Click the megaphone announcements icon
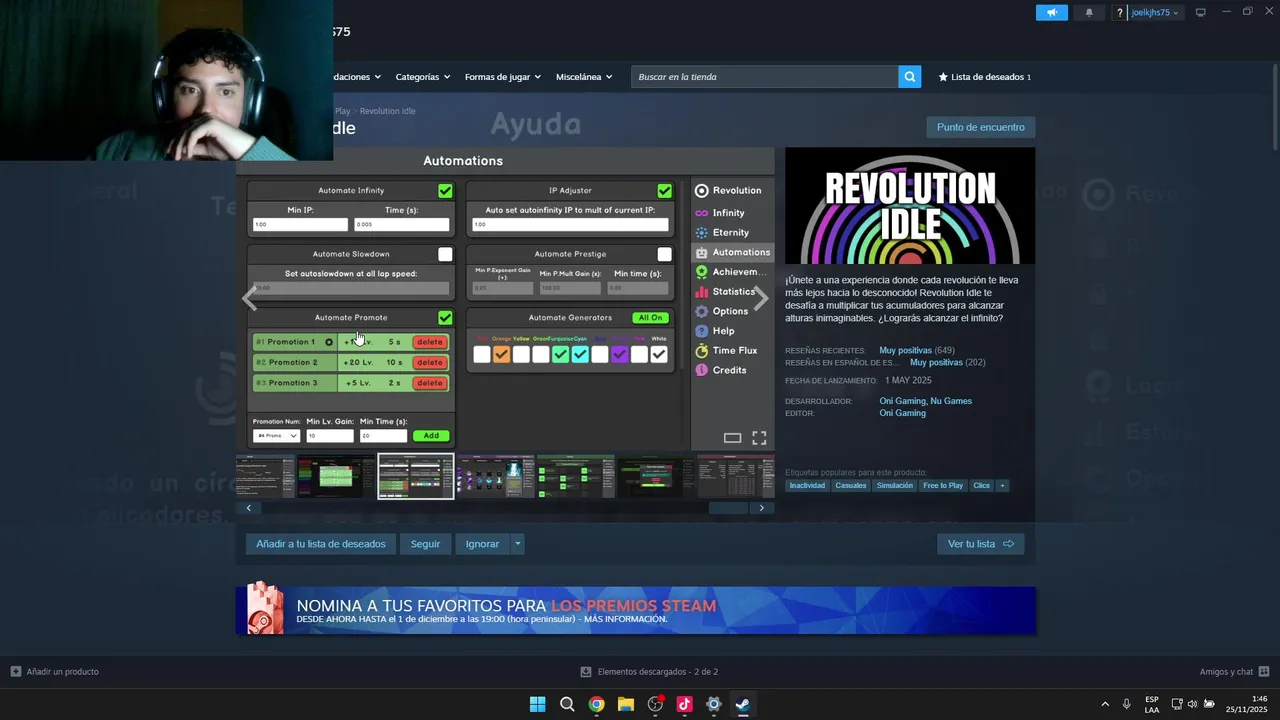This screenshot has height=720, width=1280. coord(1051,12)
